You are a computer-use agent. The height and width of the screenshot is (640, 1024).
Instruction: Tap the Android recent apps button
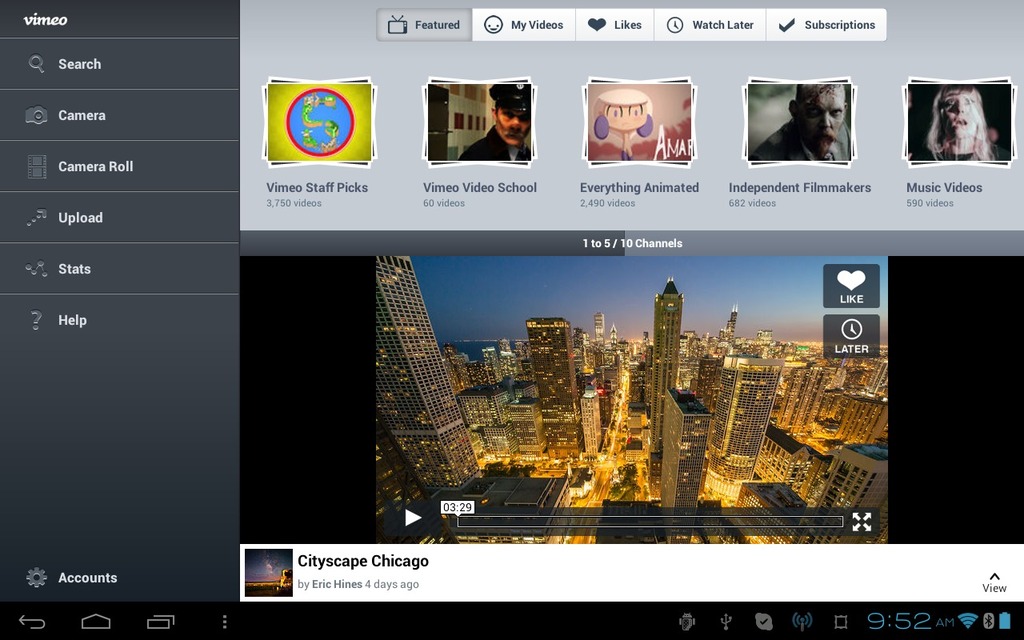[x=161, y=622]
